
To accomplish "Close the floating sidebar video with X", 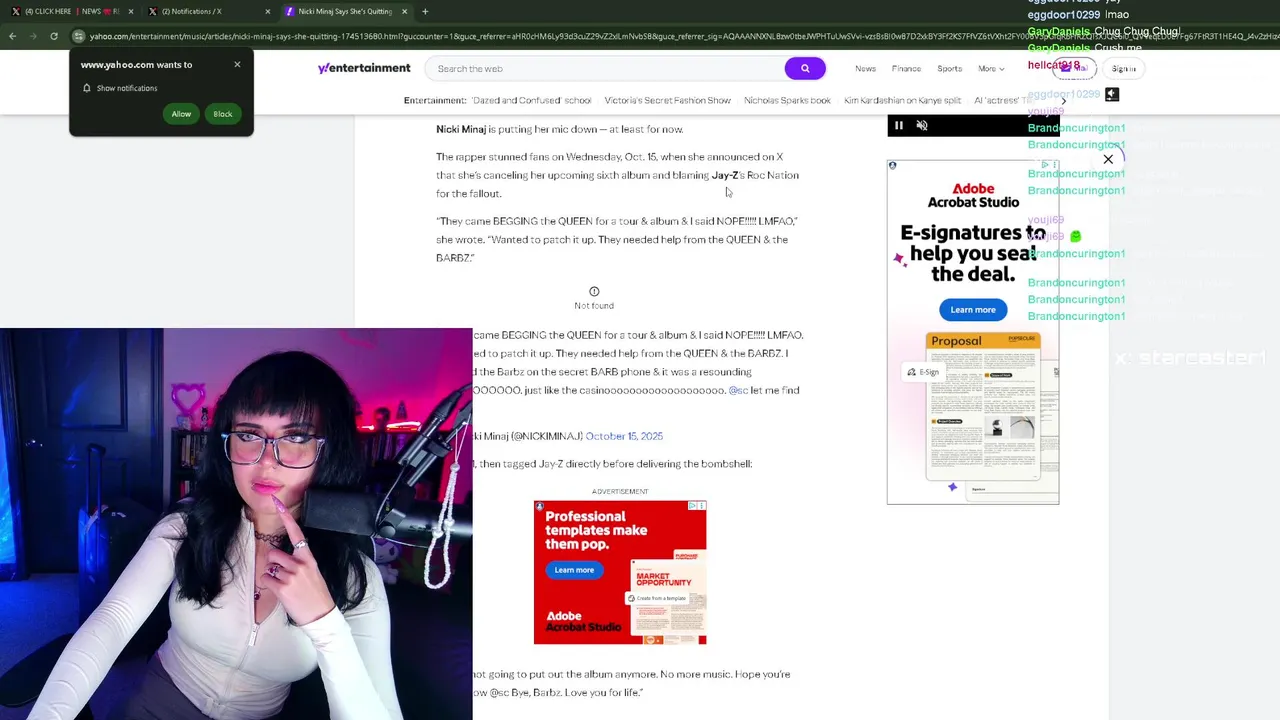I will coord(1108,159).
